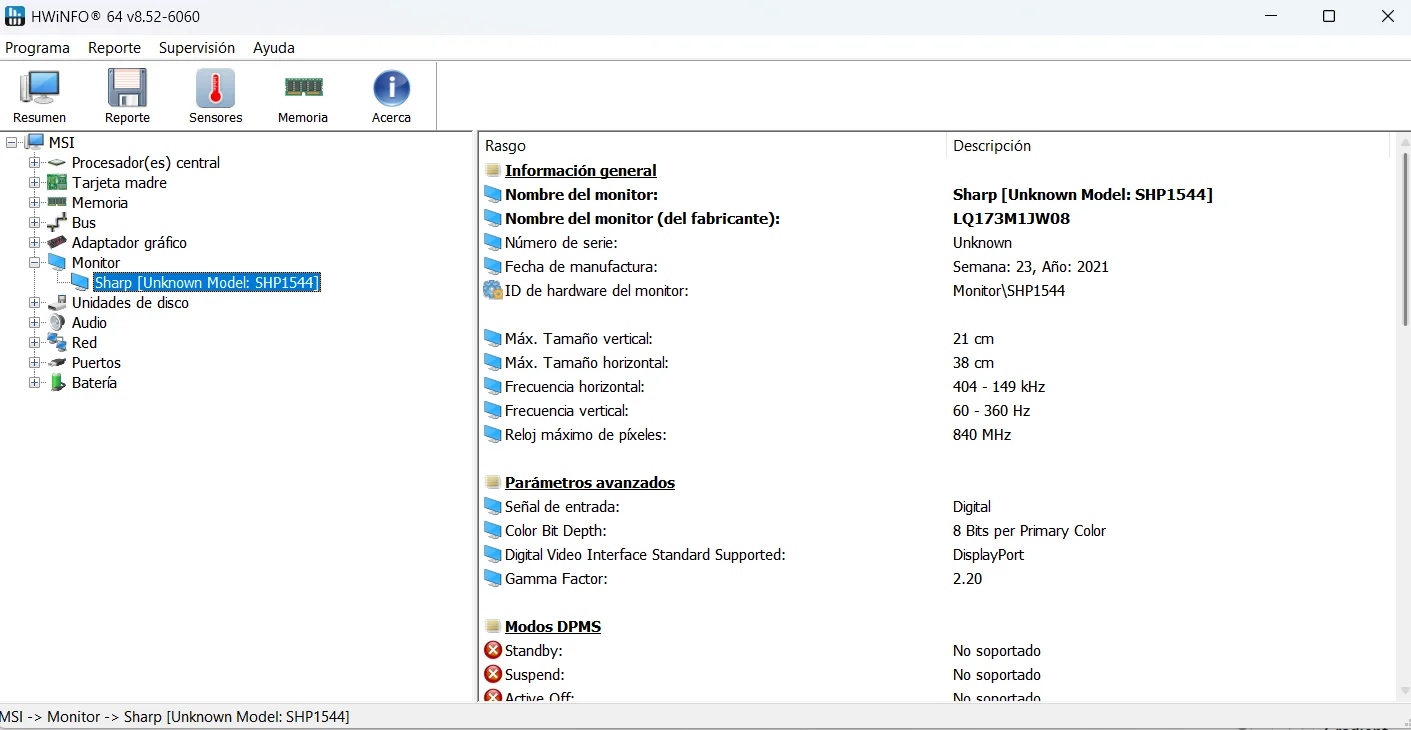Expand the Procesador(es) central node

click(x=35, y=162)
